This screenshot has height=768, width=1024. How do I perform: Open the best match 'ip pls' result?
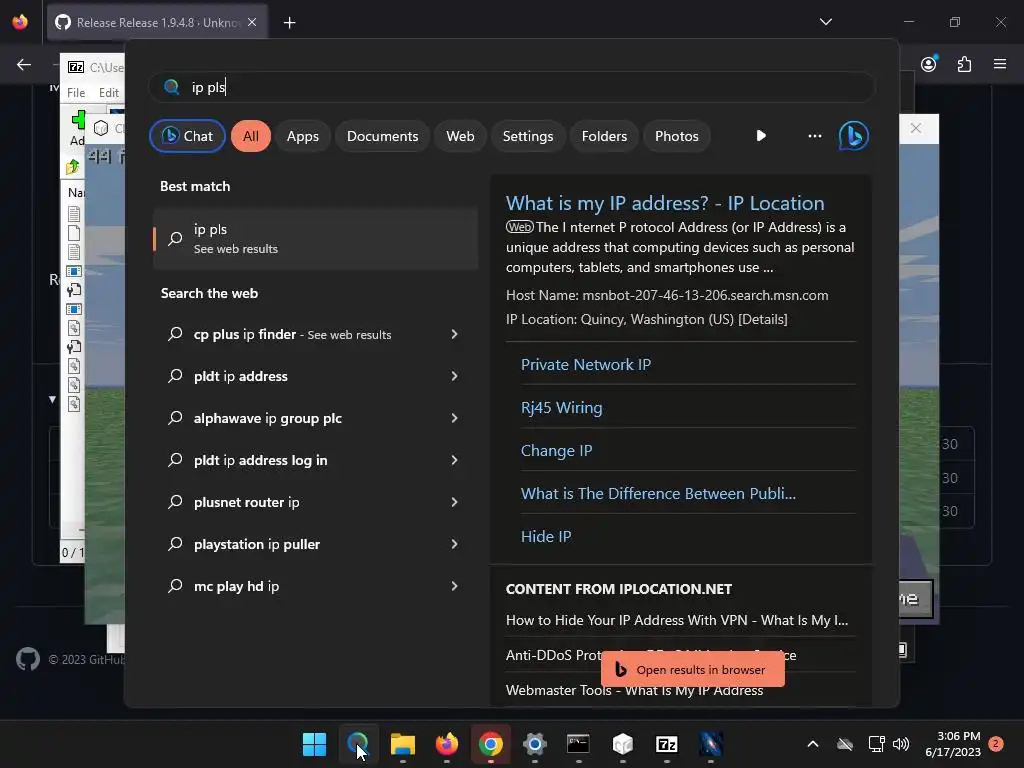pyautogui.click(x=315, y=239)
